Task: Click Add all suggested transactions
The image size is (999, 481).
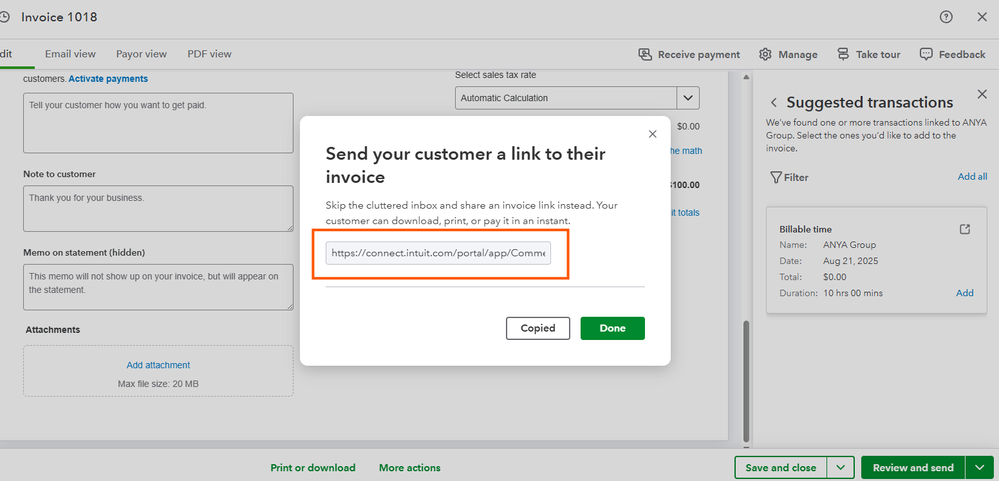Action: (x=972, y=176)
